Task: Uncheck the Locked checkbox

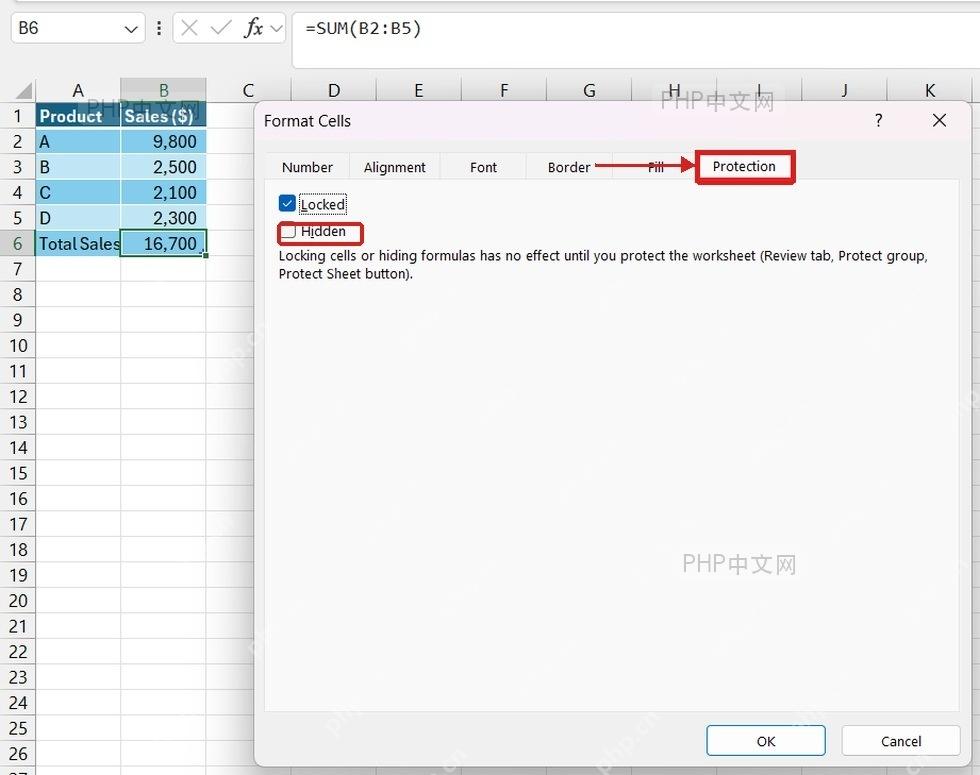Action: click(287, 204)
